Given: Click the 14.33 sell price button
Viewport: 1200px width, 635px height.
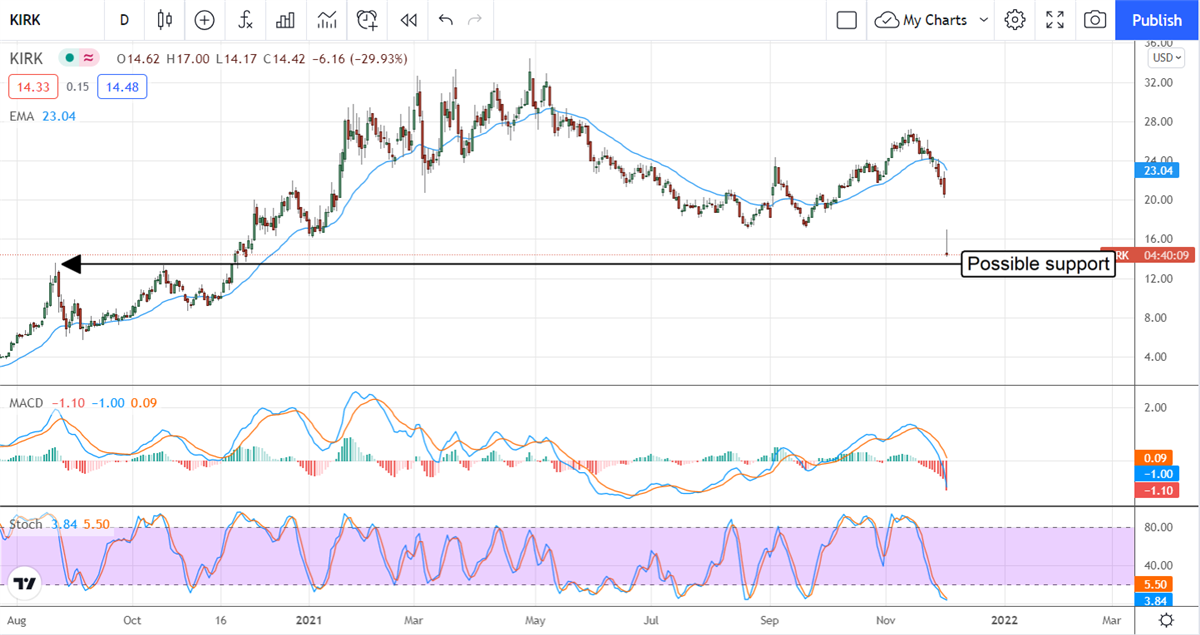Looking at the screenshot, I should pyautogui.click(x=34, y=87).
